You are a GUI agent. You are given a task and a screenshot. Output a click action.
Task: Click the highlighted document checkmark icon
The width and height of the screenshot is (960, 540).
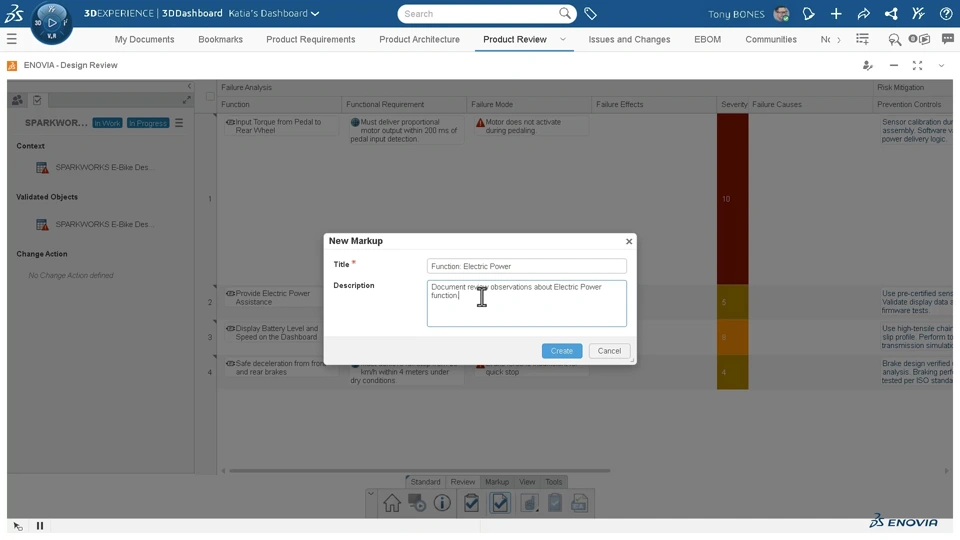(500, 503)
